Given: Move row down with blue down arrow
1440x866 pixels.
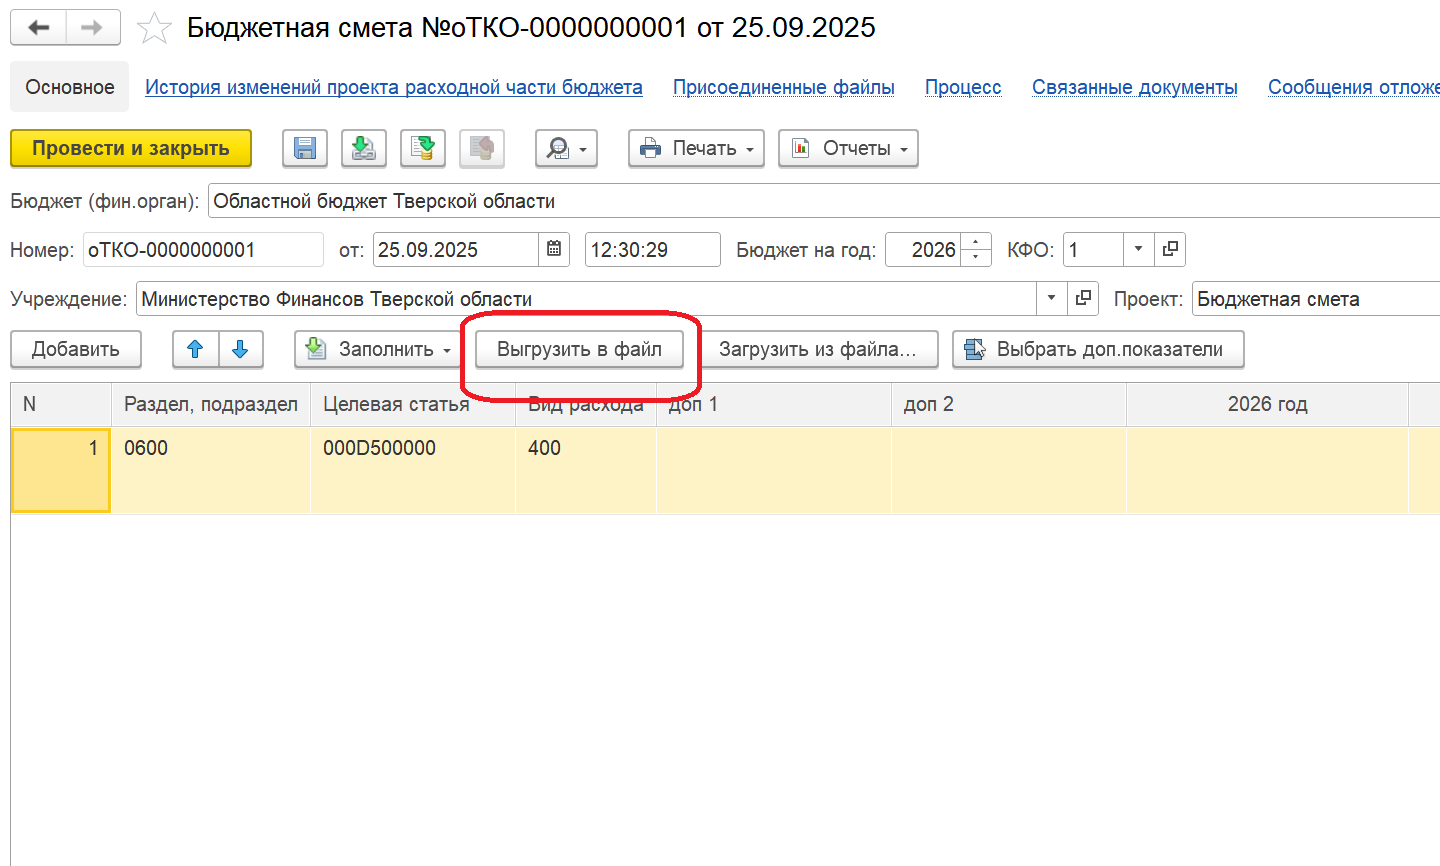Looking at the screenshot, I should click(240, 349).
